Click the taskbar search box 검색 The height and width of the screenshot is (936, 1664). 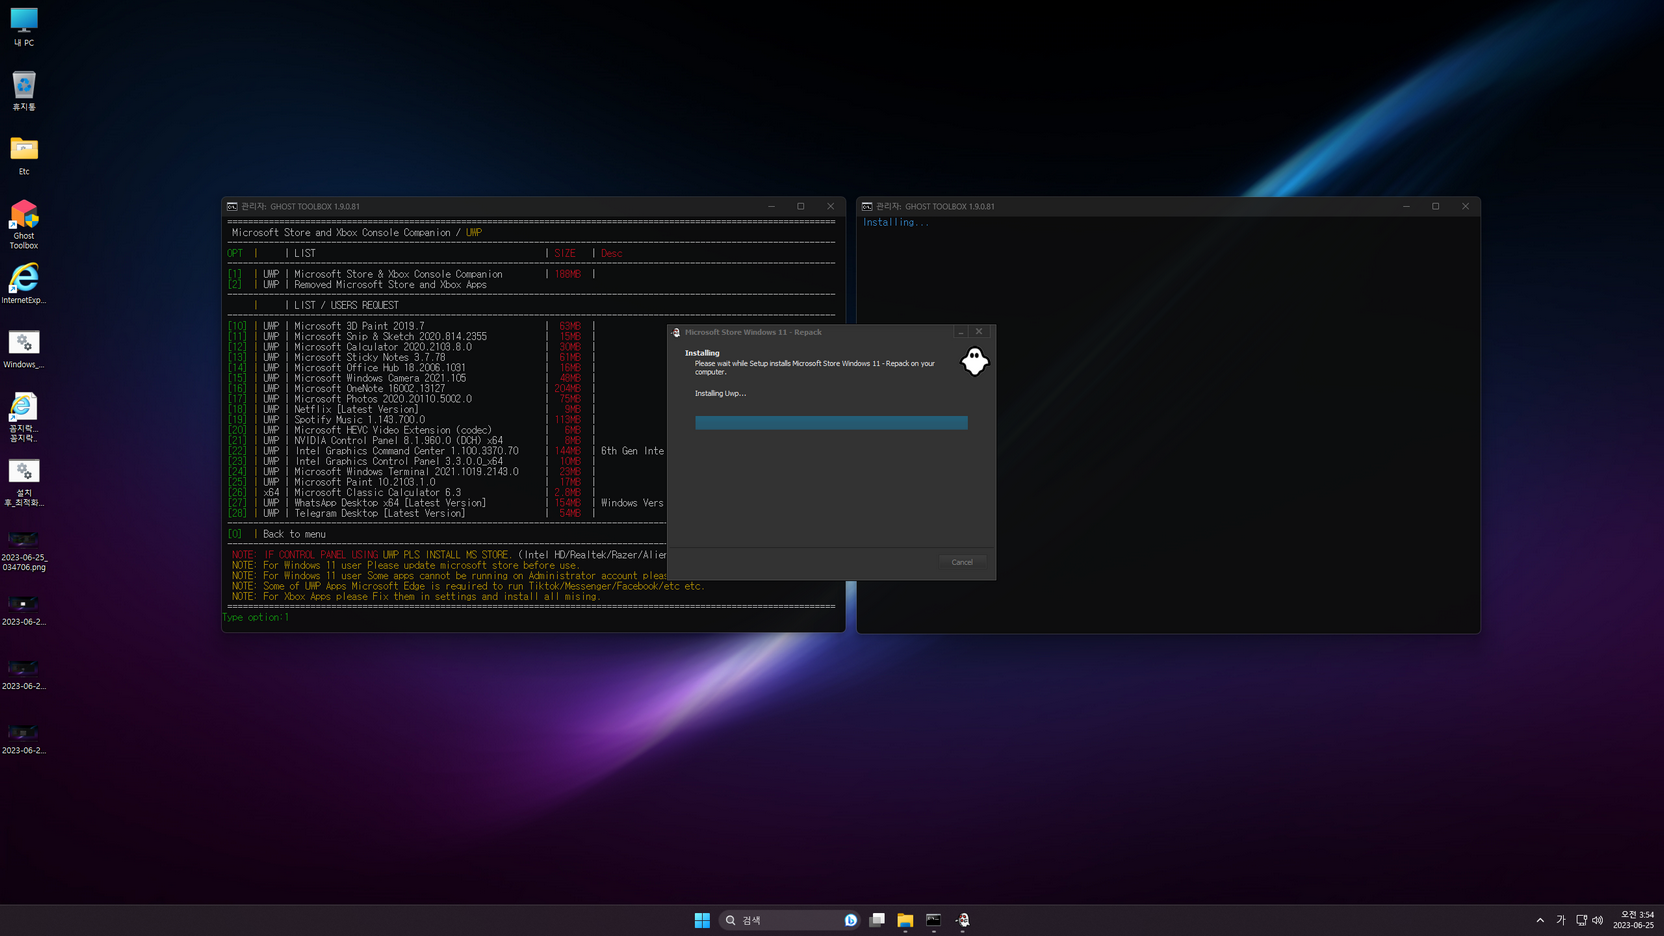coord(789,920)
